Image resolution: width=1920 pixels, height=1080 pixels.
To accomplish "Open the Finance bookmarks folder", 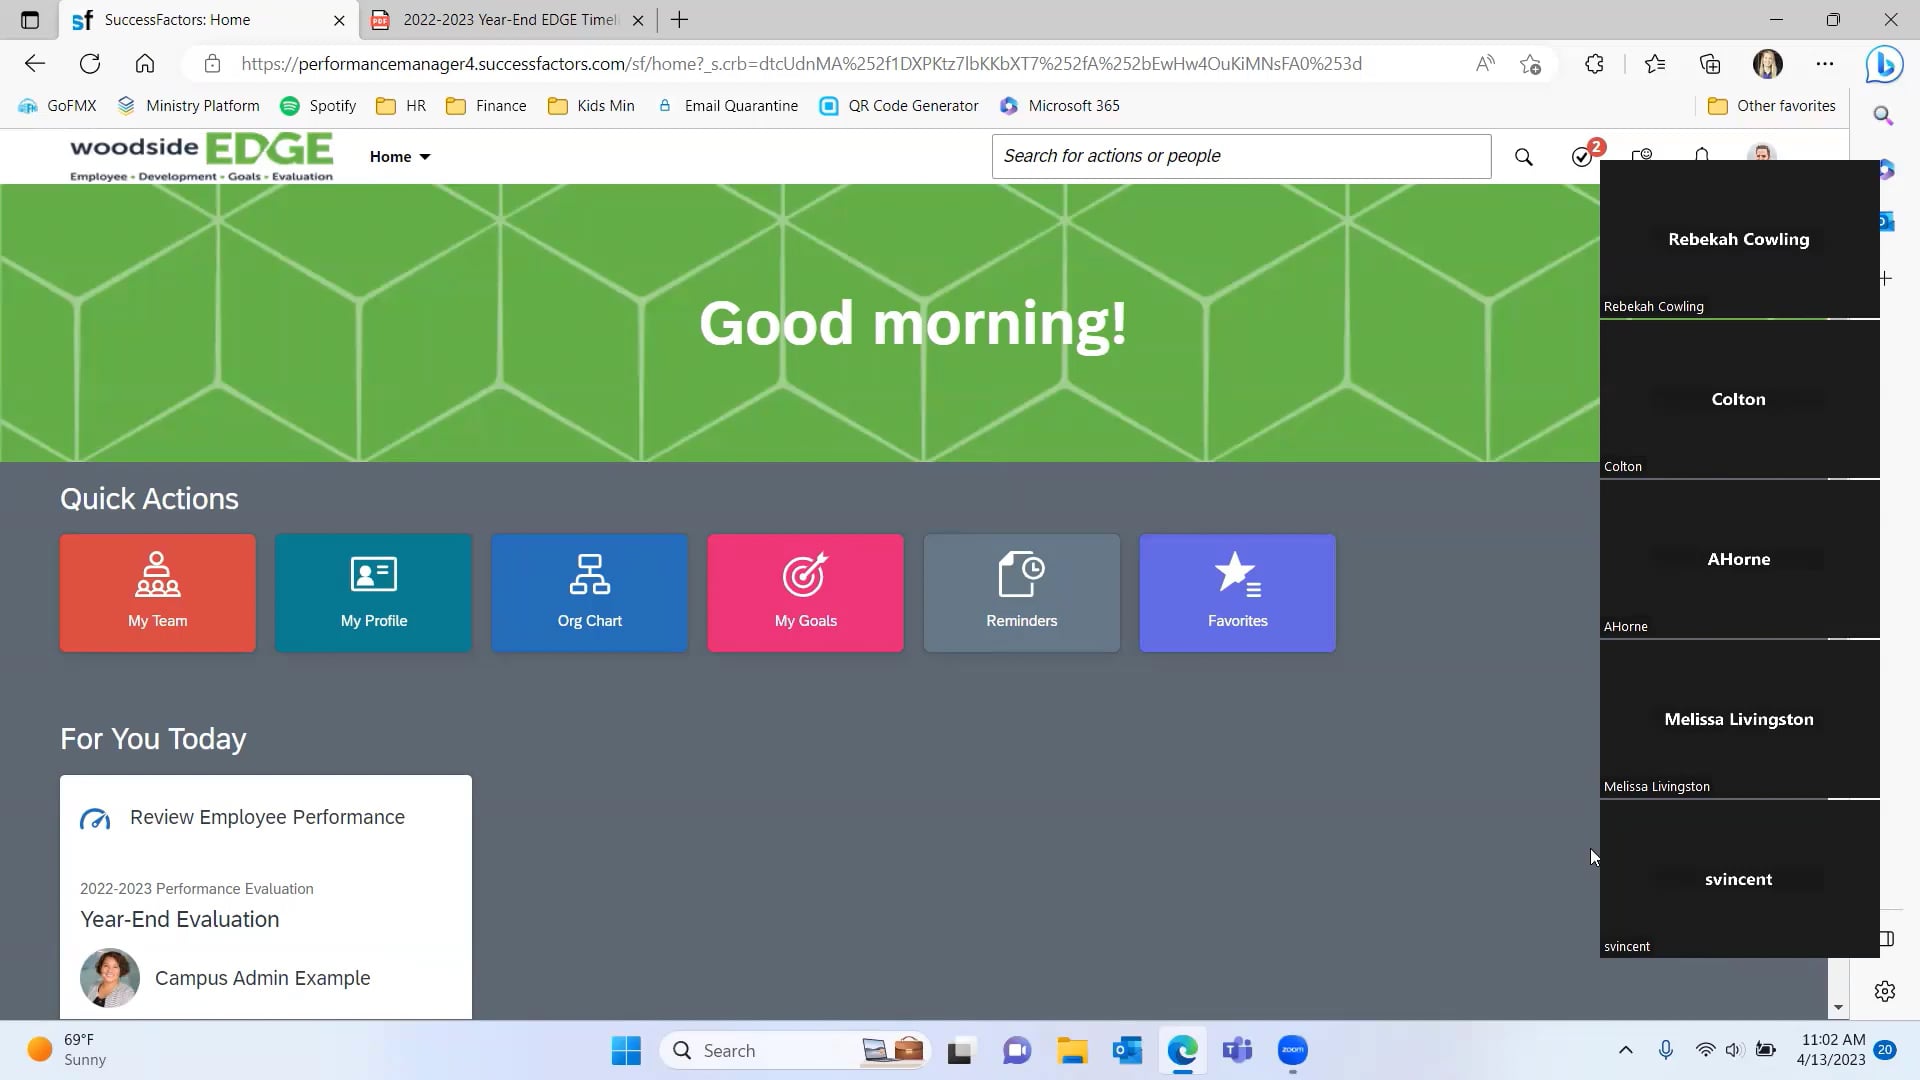I will (x=486, y=106).
